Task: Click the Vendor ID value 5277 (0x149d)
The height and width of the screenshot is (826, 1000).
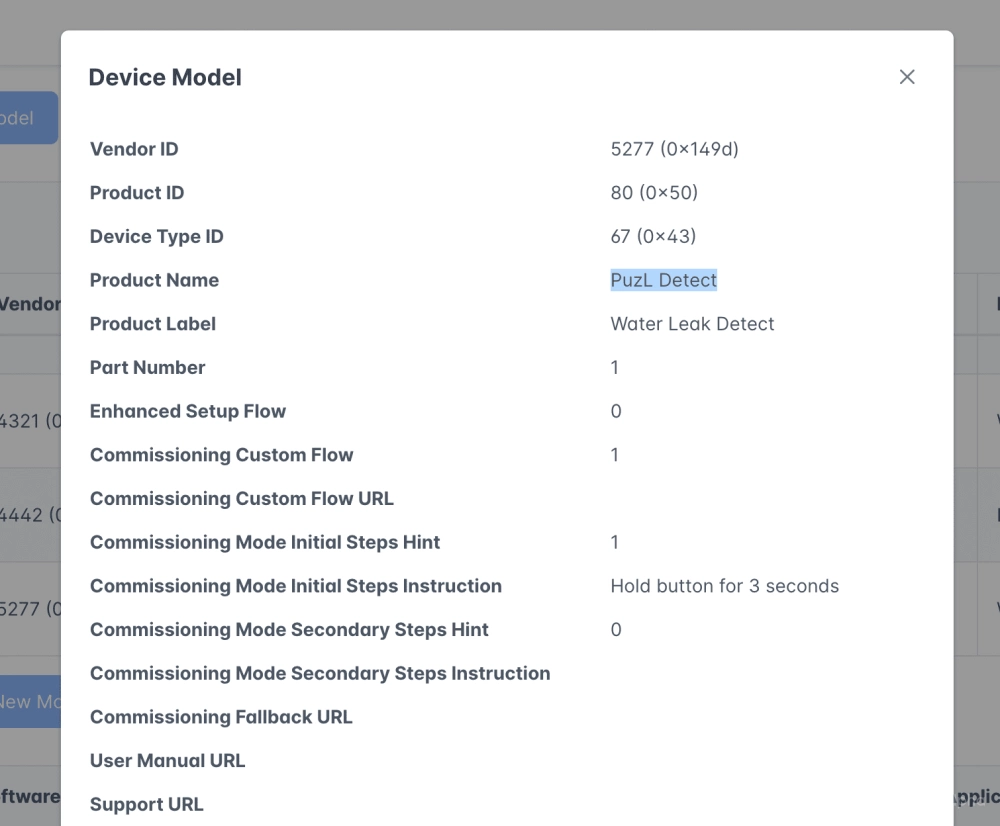Action: click(674, 149)
